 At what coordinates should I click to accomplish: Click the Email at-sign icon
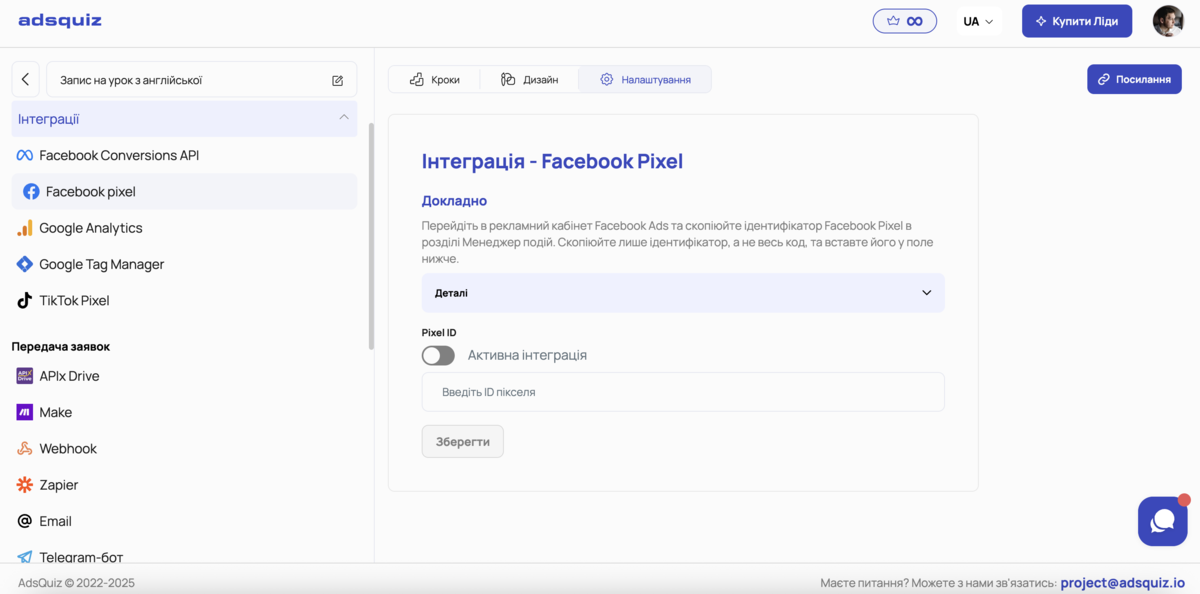tap(25, 521)
